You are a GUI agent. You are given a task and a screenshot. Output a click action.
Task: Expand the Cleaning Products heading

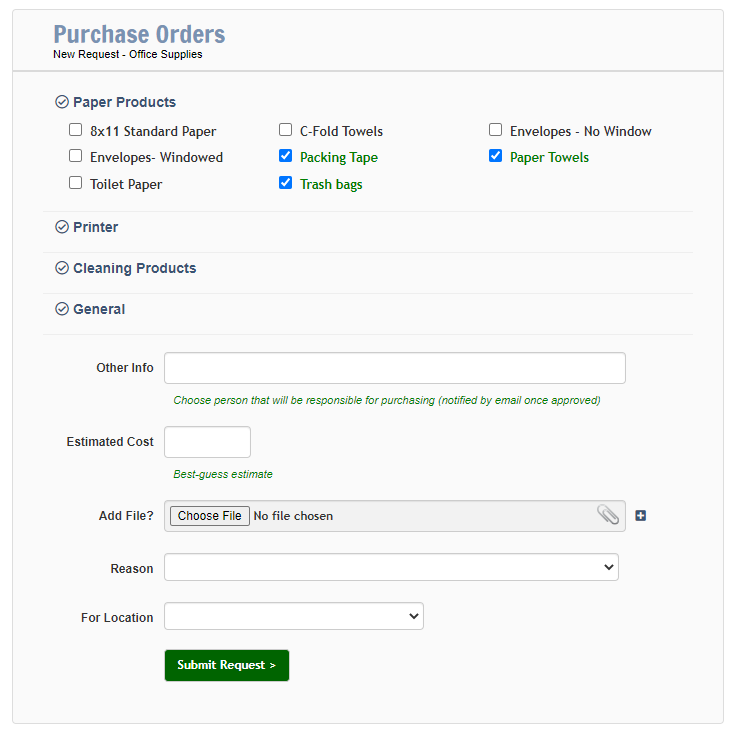click(135, 268)
